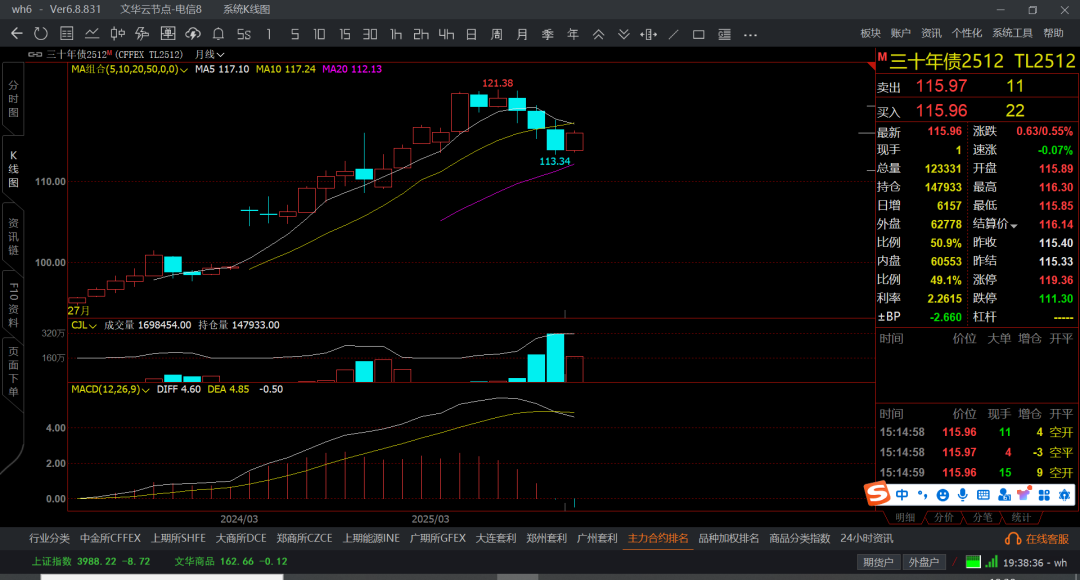Image resolution: width=1080 pixels, height=580 pixels.
Task: Open the quote list icon
Action: click(x=67, y=34)
